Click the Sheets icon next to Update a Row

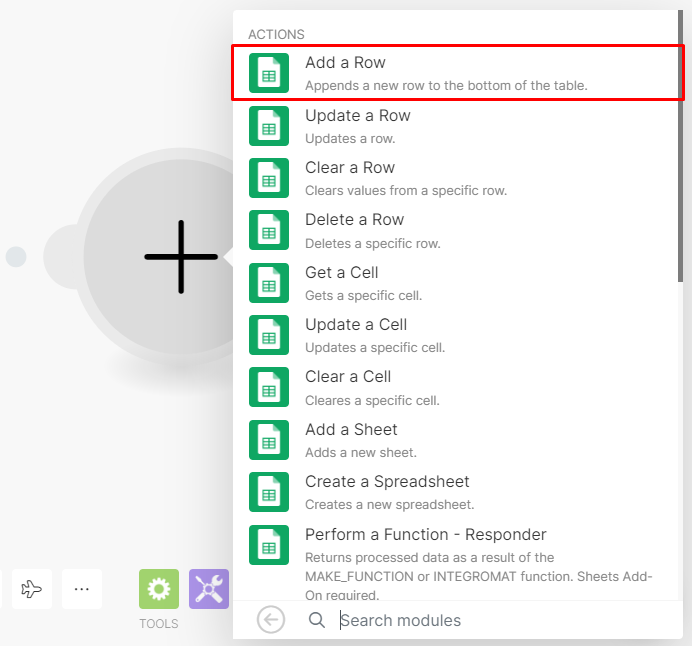coord(269,126)
